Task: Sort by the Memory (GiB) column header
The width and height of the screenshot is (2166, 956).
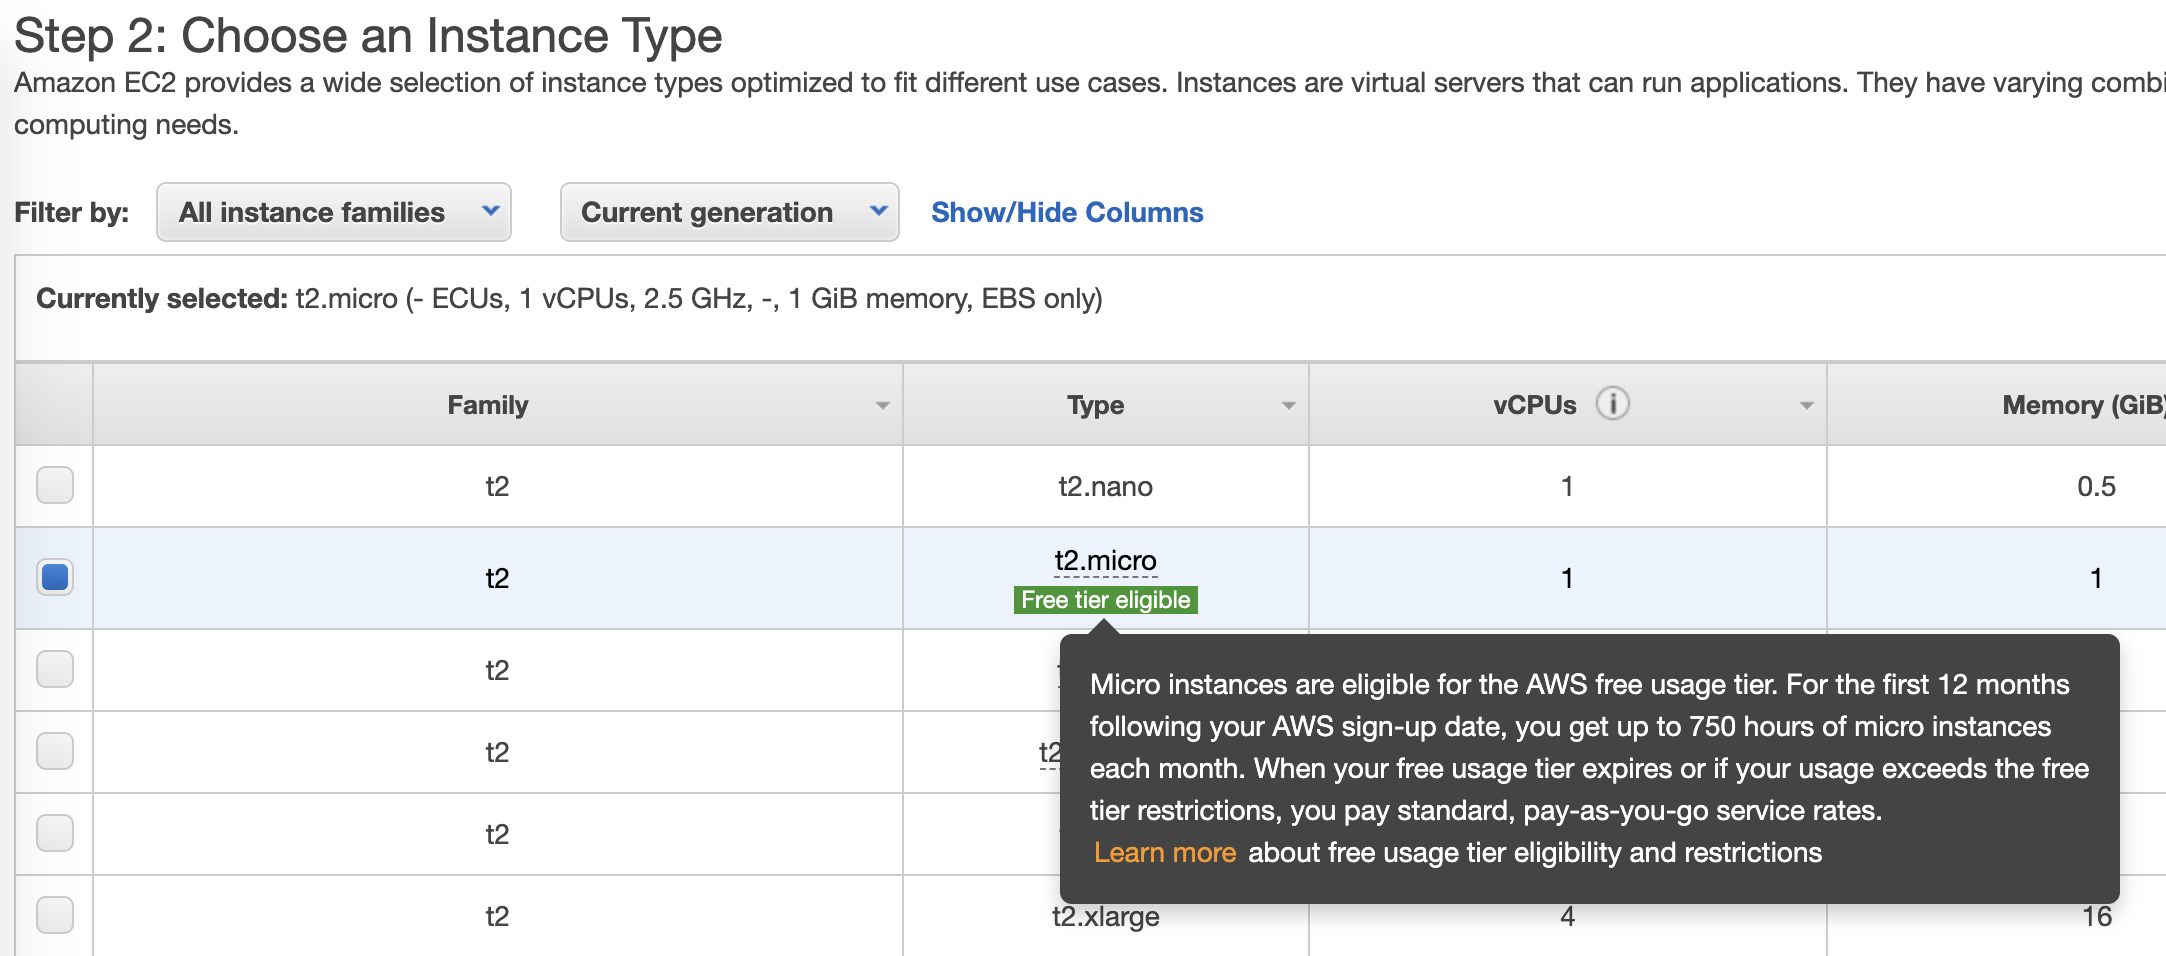Action: tap(2082, 405)
